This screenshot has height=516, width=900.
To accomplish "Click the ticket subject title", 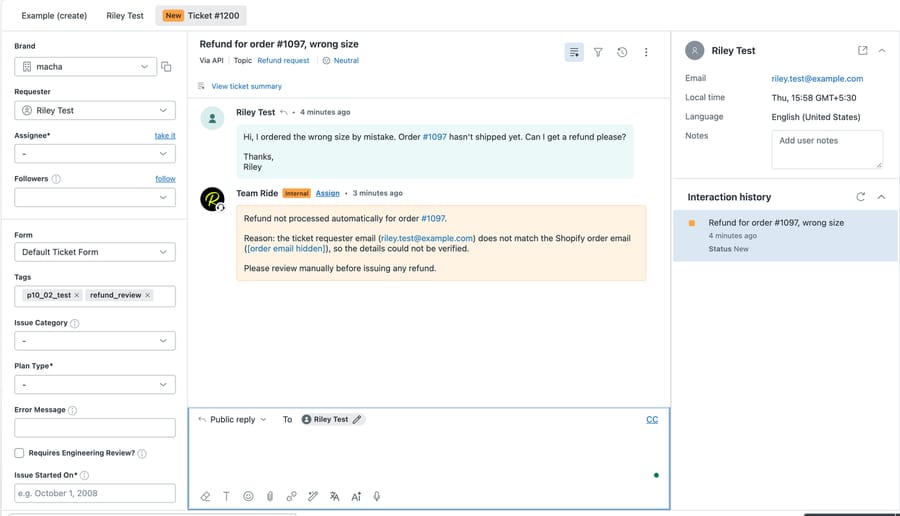I will click(279, 44).
